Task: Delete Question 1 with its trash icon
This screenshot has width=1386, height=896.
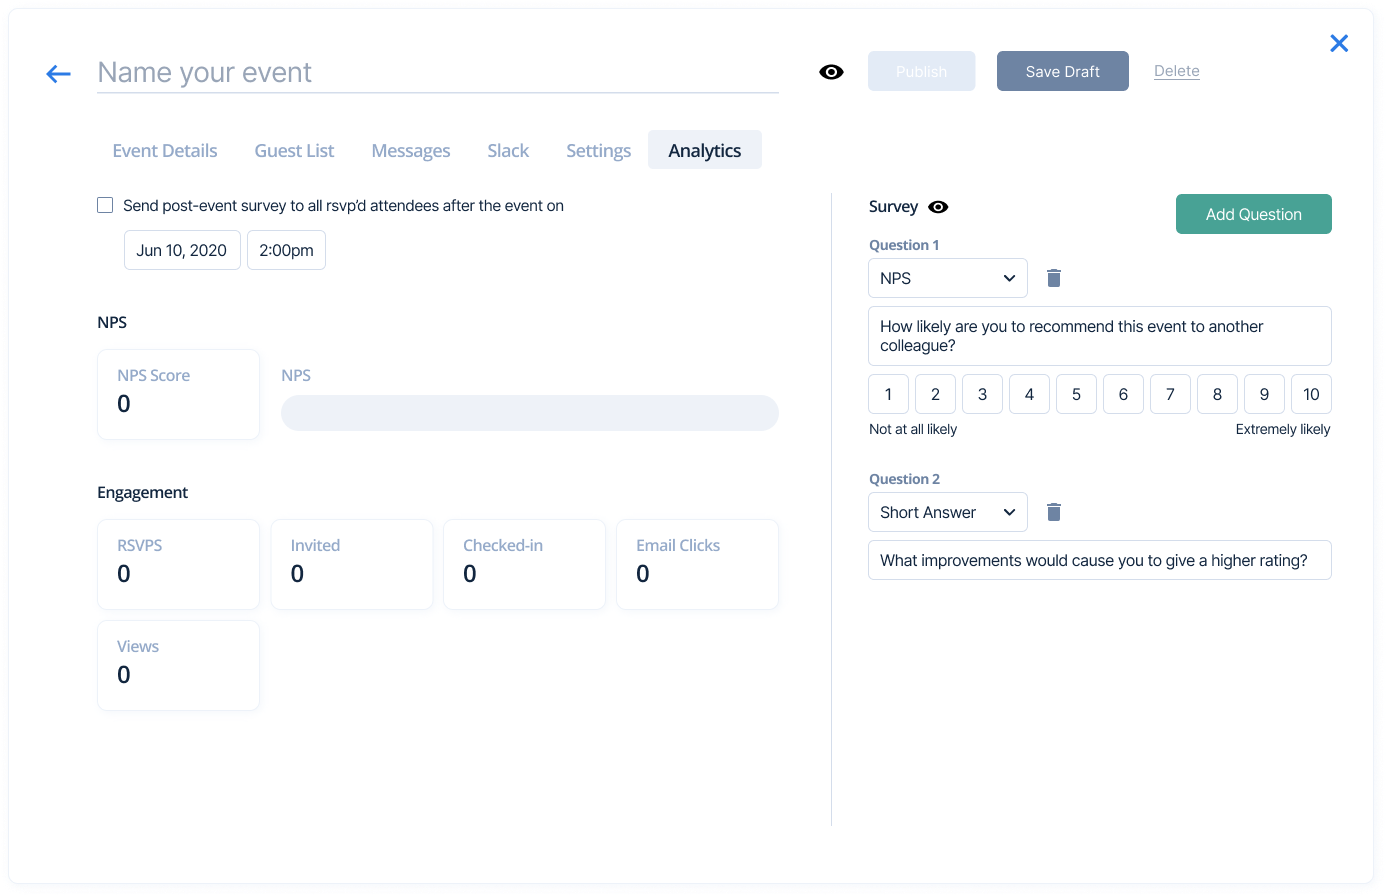Action: [x=1053, y=278]
